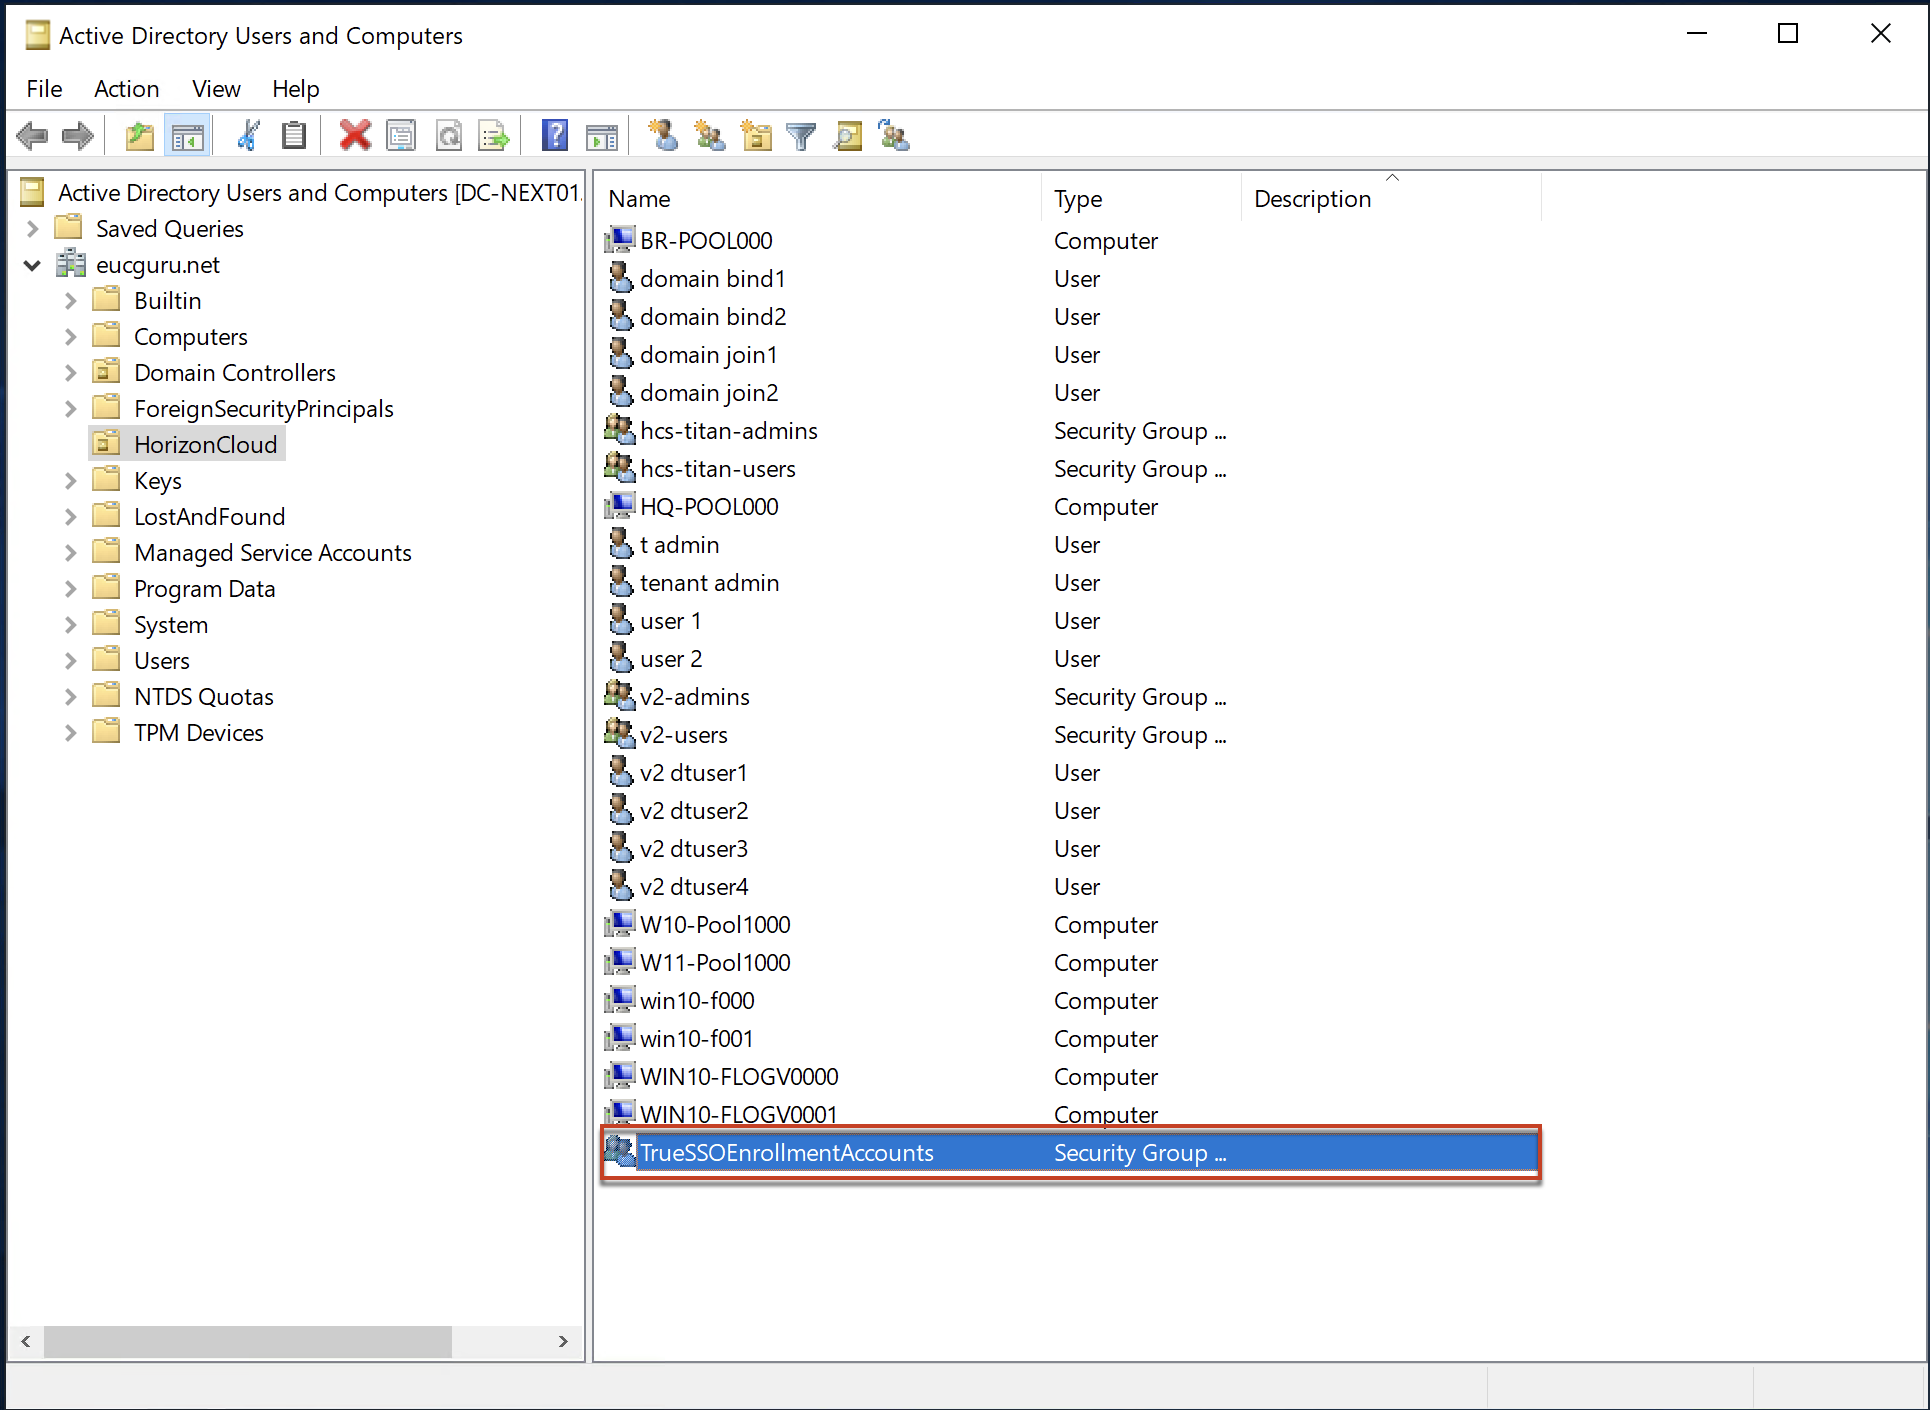Click the Copy clipboard icon in toolbar

coord(294,135)
